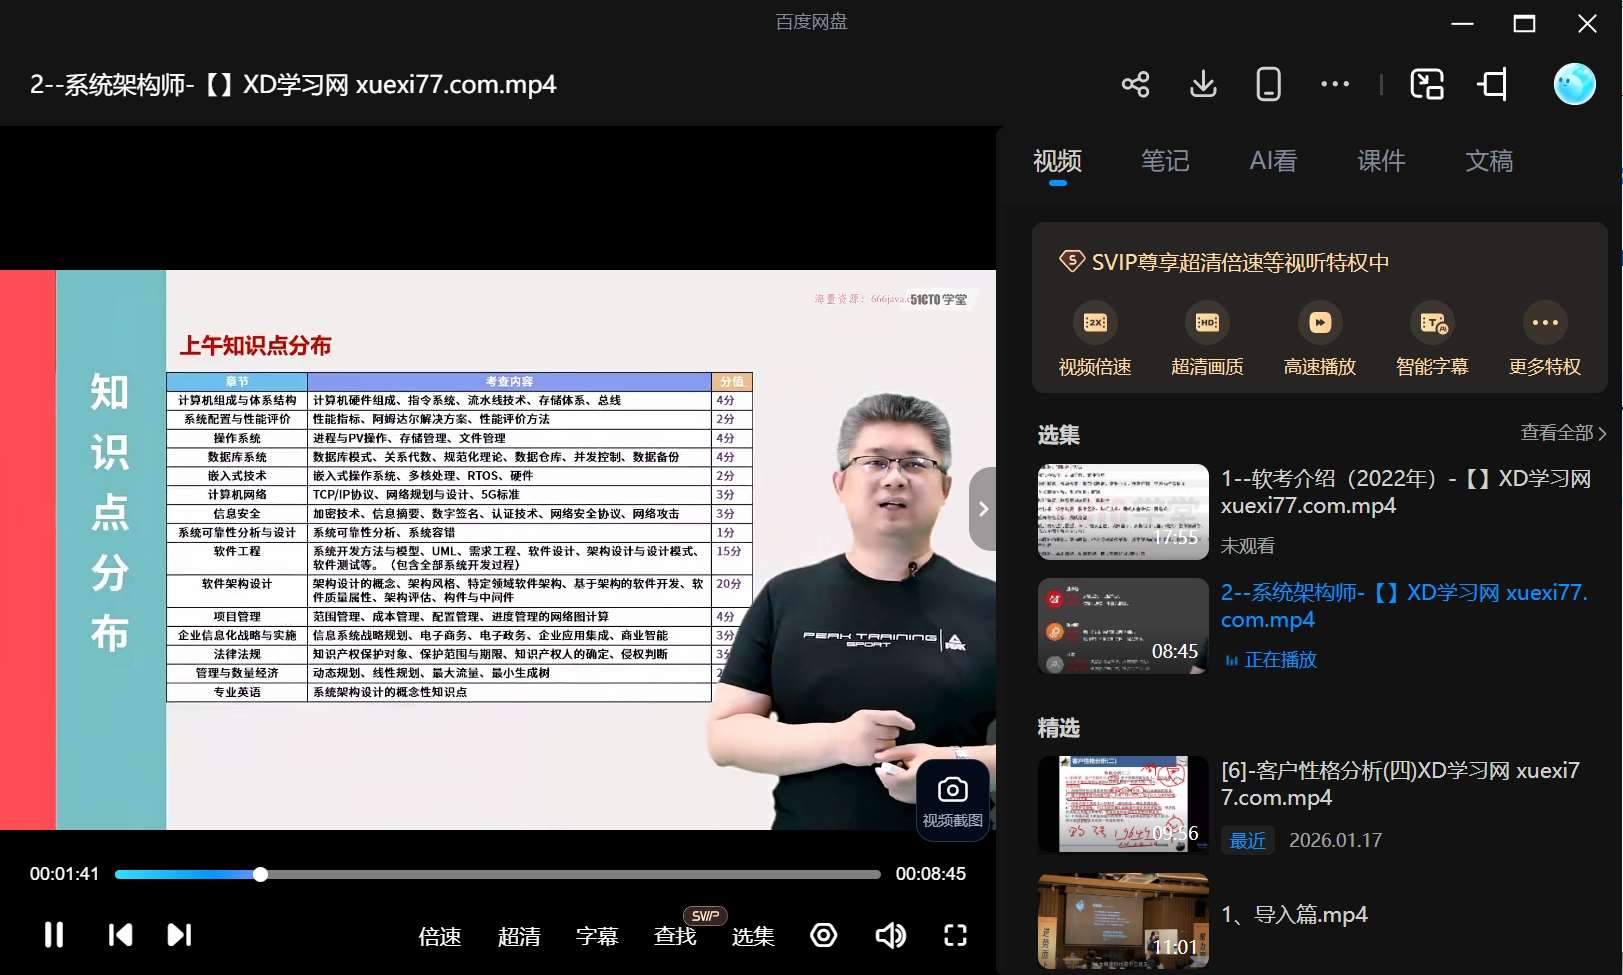
Task: Click the share icon in header
Action: click(x=1135, y=85)
